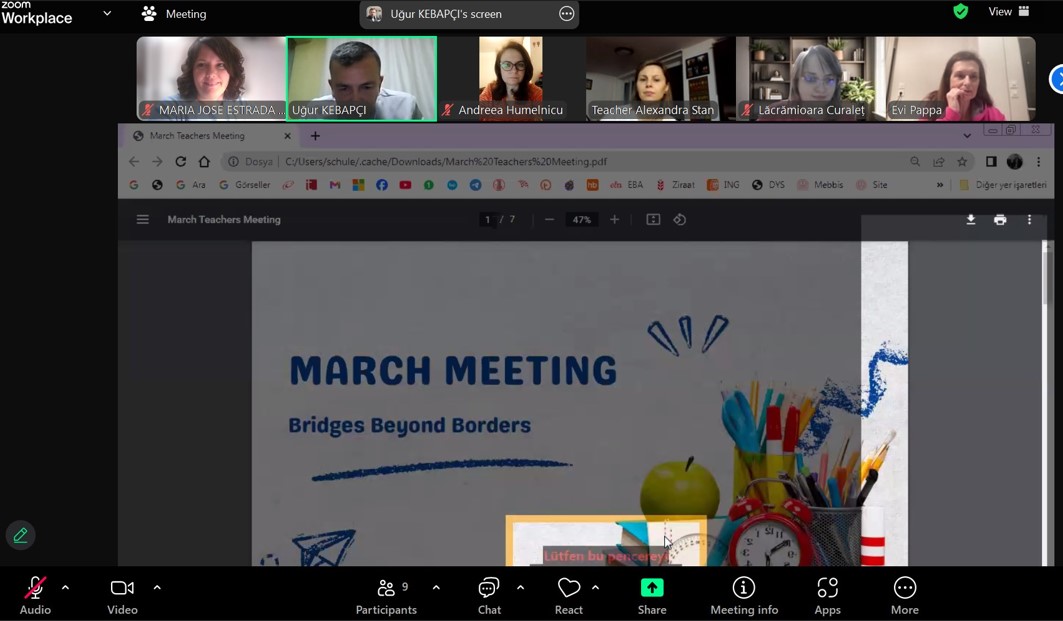Click the green encryption shield icon
1063x621 pixels.
pos(960,12)
